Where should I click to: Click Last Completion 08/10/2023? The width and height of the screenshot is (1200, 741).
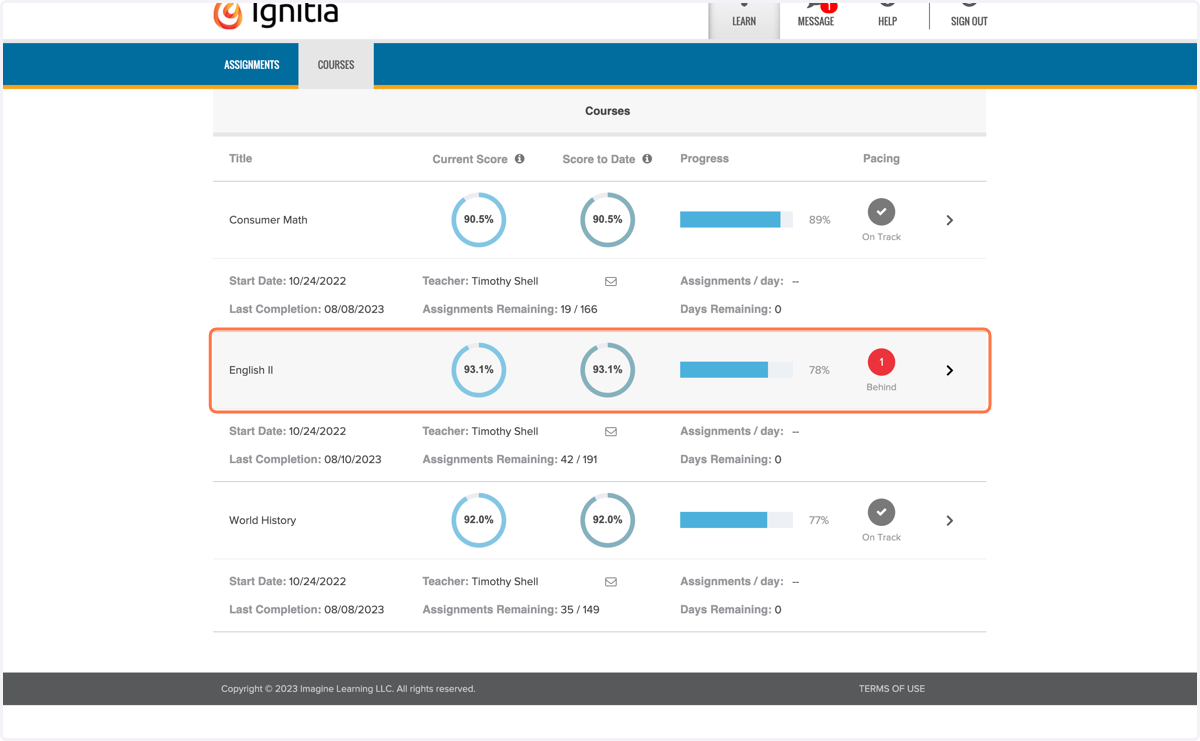coord(306,460)
